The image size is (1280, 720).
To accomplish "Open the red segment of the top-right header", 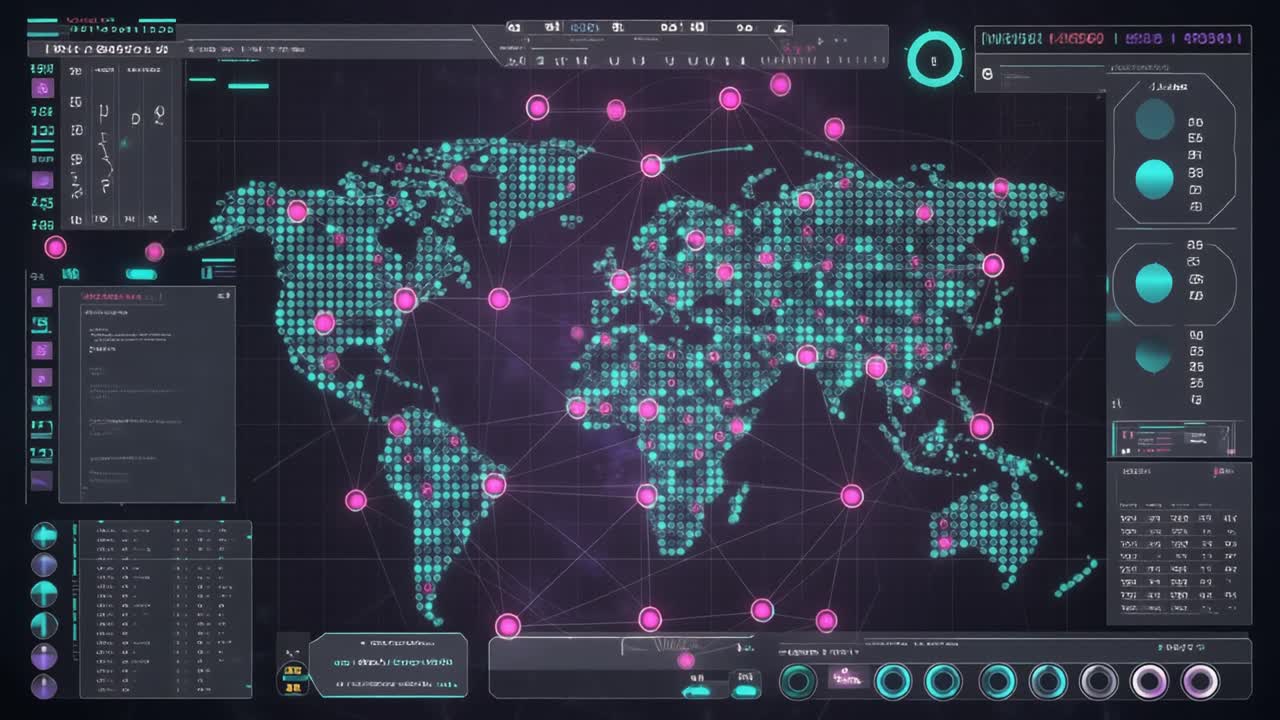I will click(1076, 39).
